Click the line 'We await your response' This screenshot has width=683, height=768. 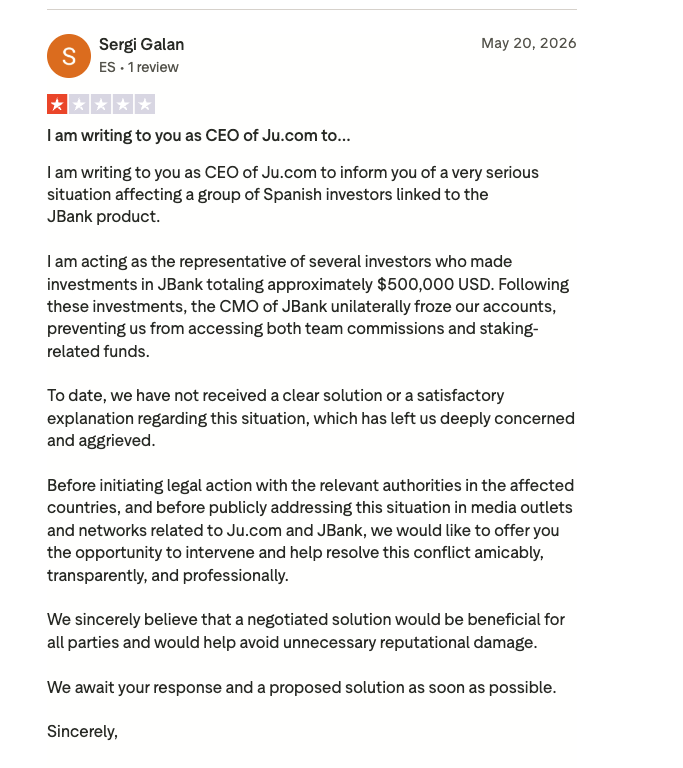[x=302, y=687]
